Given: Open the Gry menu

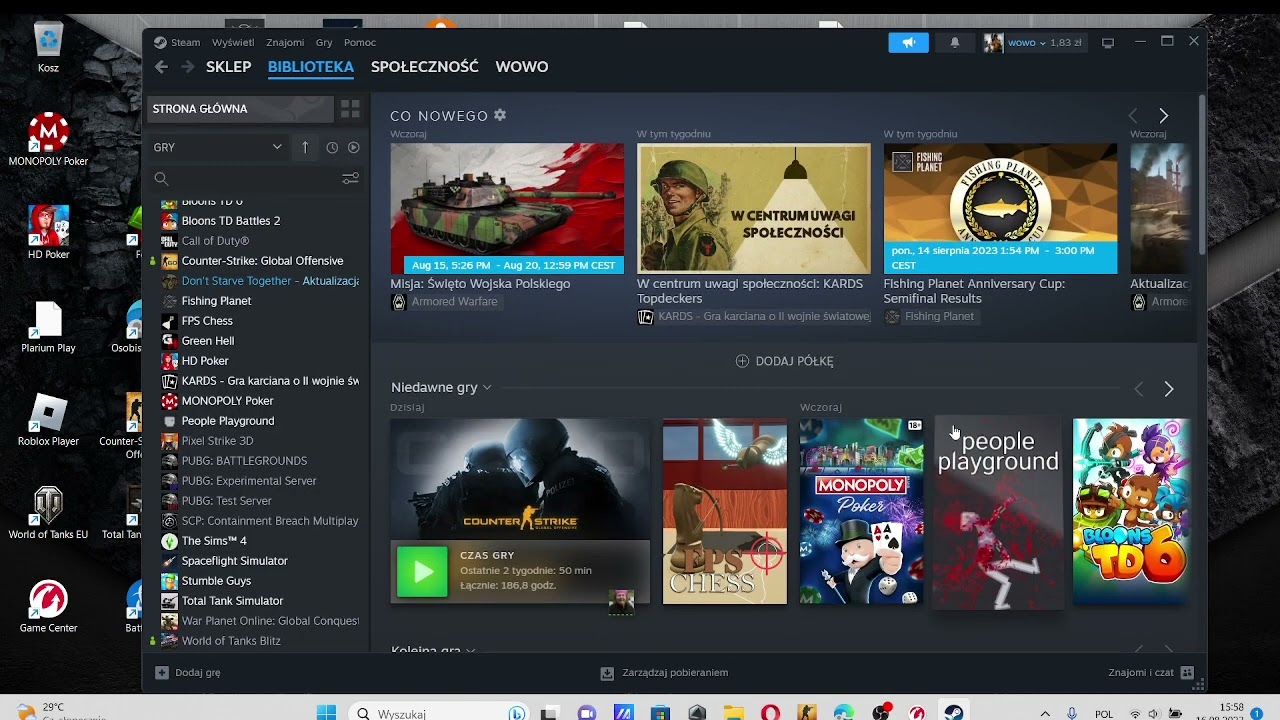Looking at the screenshot, I should [324, 42].
